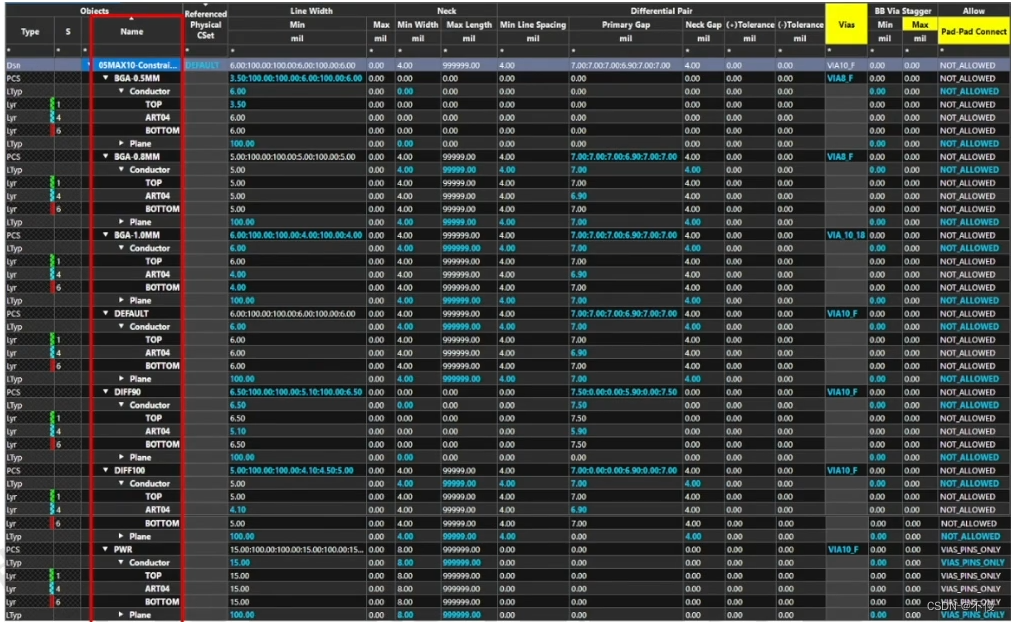This screenshot has width=1011, height=622.
Task: Click DEFAULT CSet cell in 05MAX10 row
Action: coord(202,65)
